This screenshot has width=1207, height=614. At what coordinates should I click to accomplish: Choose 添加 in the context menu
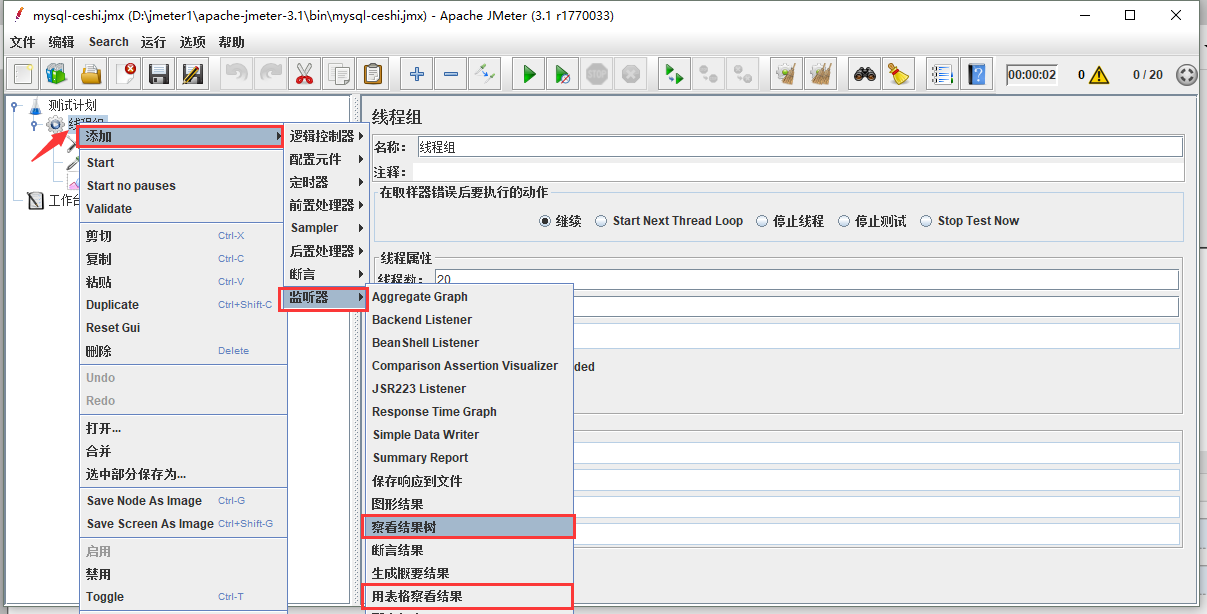pyautogui.click(x=183, y=136)
